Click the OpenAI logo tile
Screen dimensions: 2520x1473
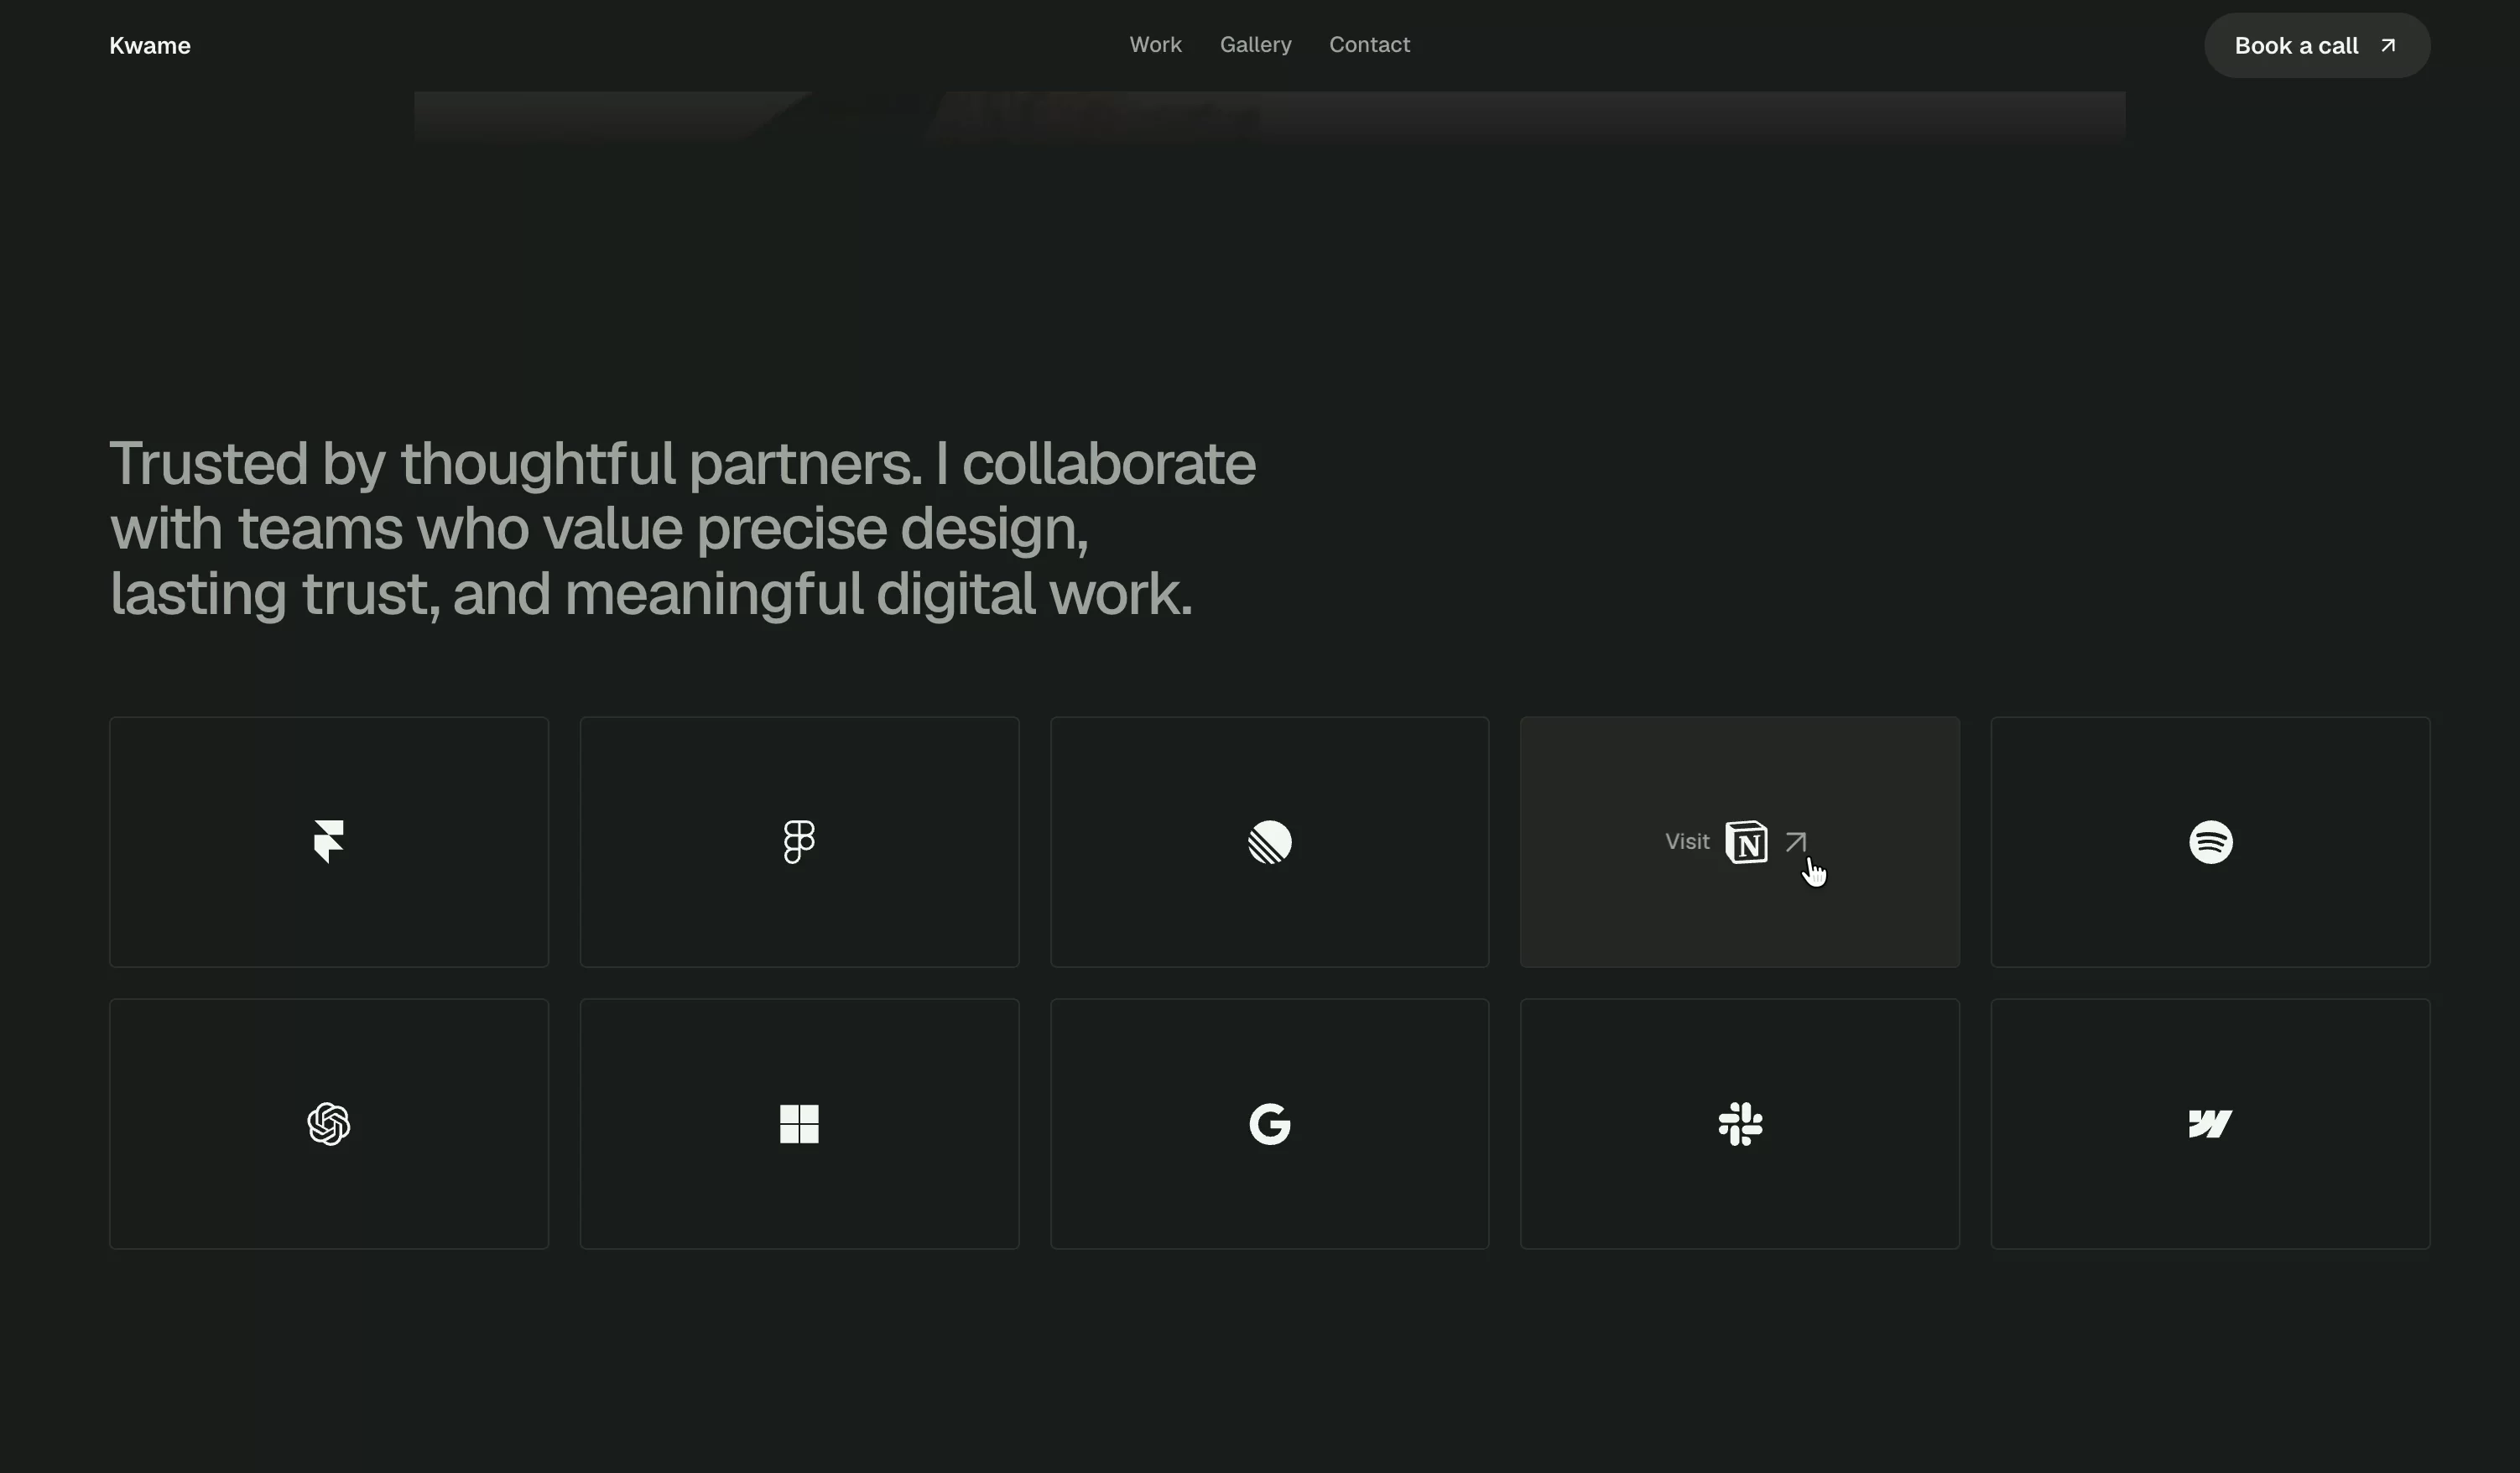(329, 1124)
